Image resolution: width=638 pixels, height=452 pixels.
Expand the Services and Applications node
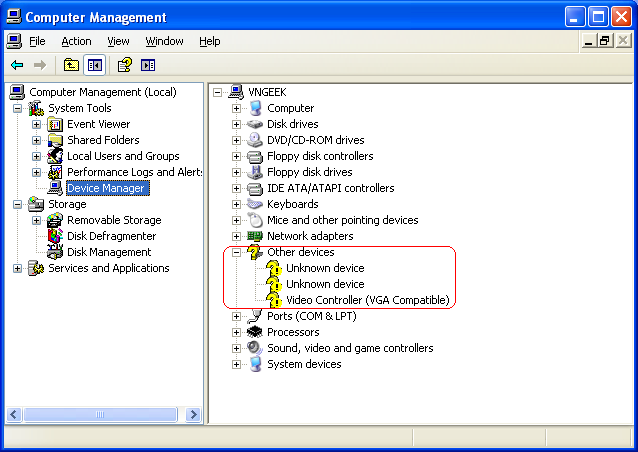pos(17,269)
